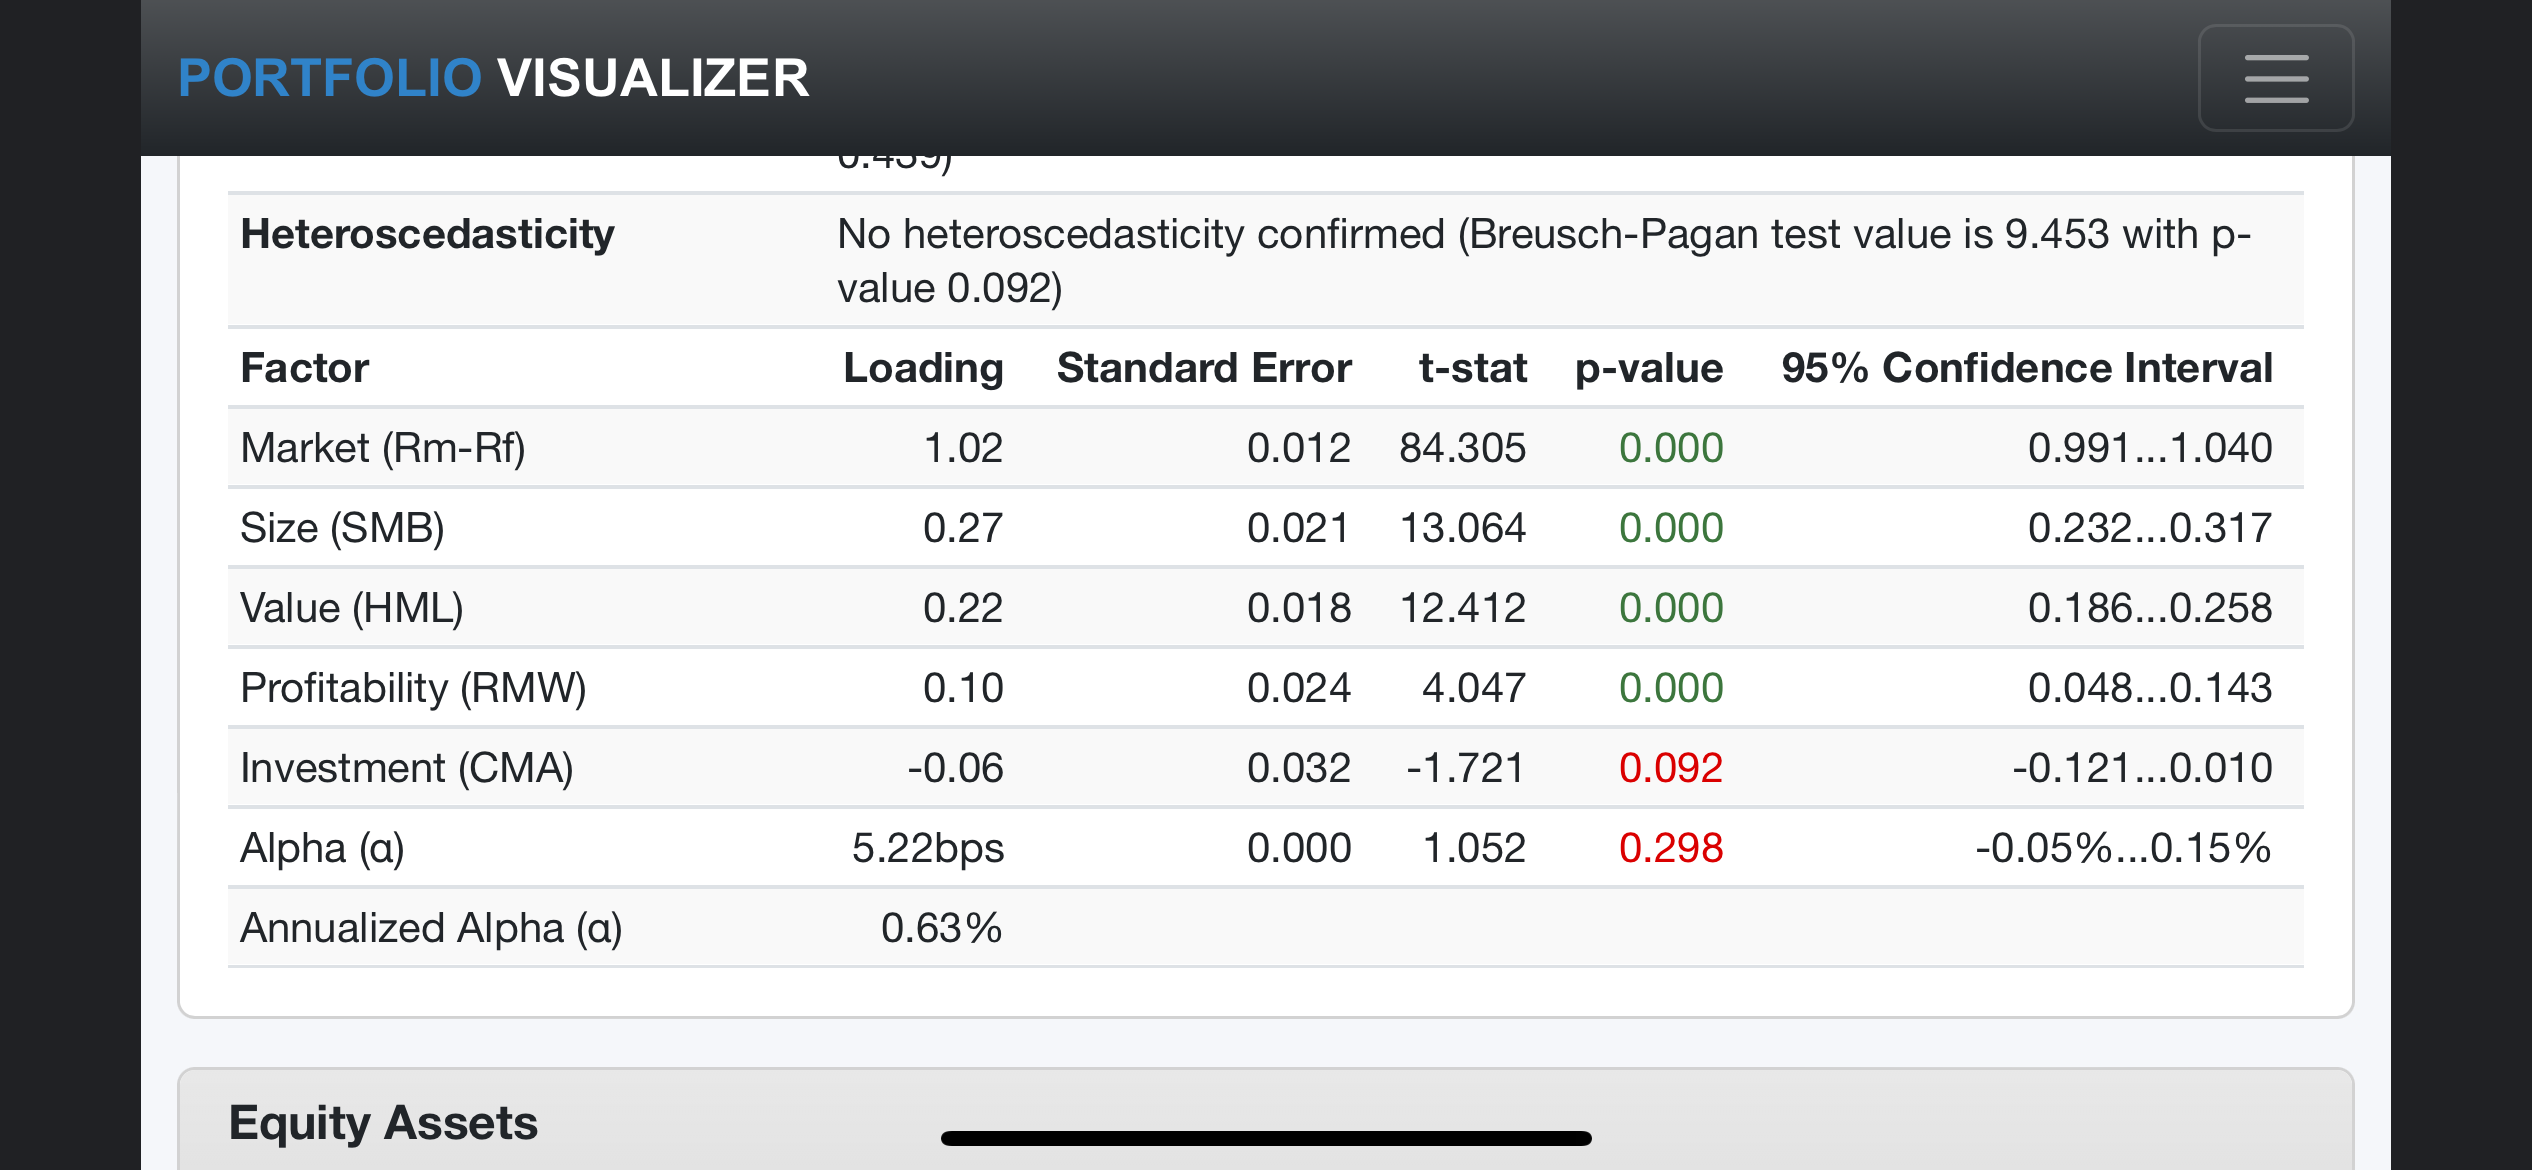Open the hamburger navigation menu
The height and width of the screenshot is (1170, 2532).
click(x=2275, y=78)
